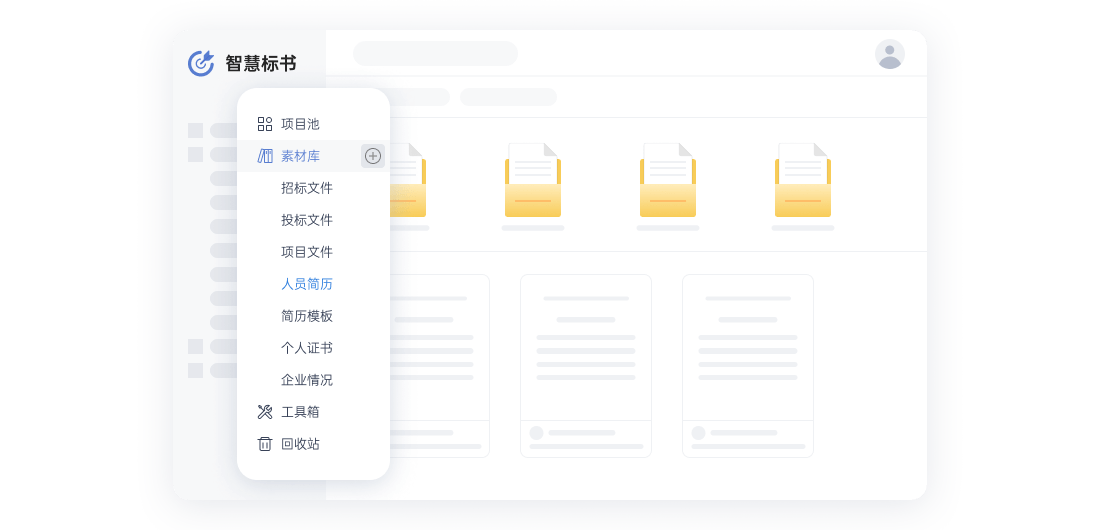Open the user avatar profile icon
The image size is (1100, 530).
click(x=890, y=54)
